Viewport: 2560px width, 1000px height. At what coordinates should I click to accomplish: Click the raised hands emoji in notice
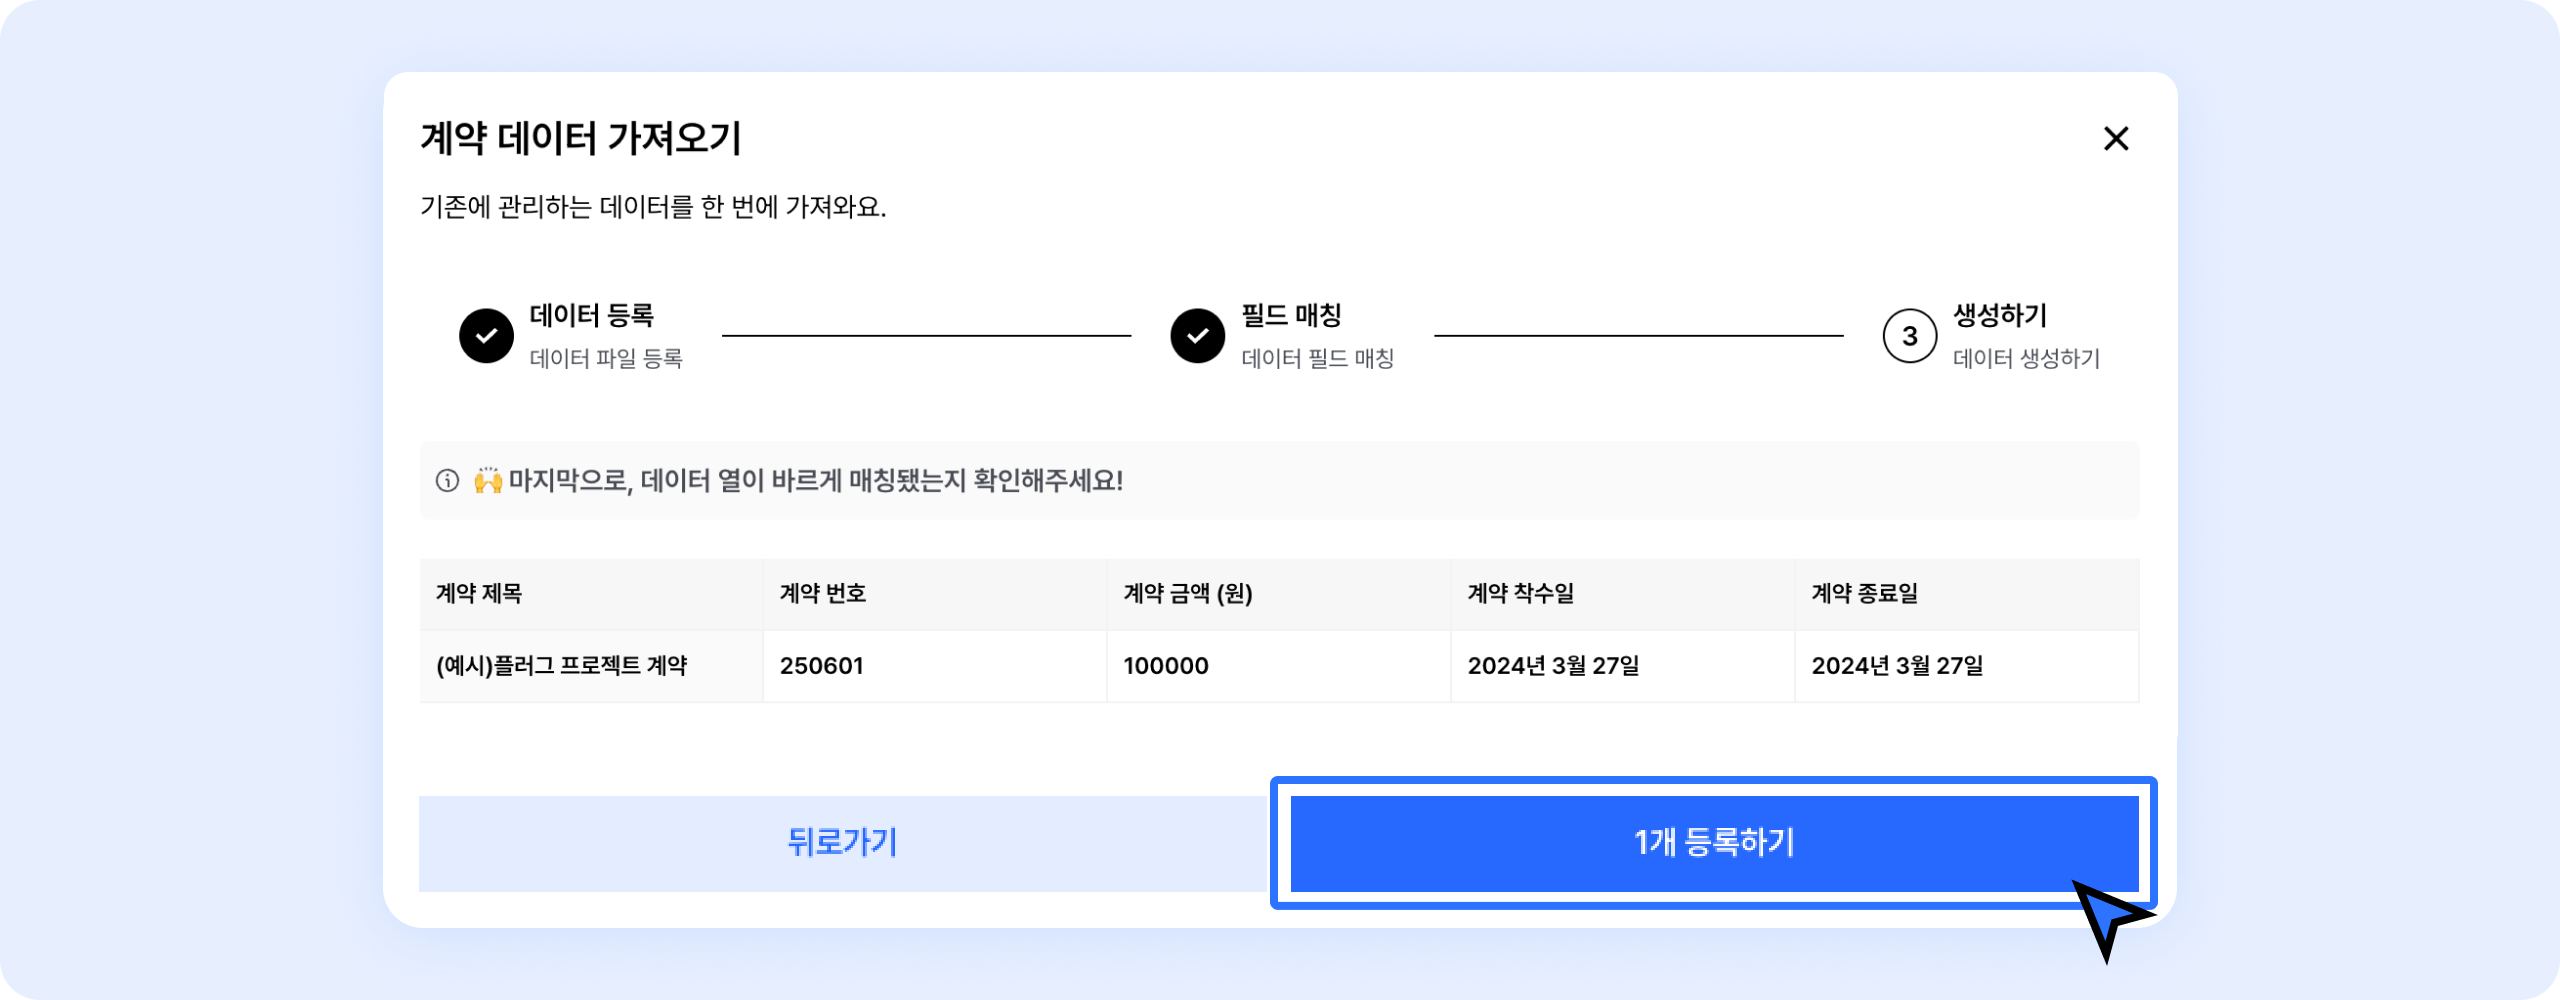click(x=488, y=481)
